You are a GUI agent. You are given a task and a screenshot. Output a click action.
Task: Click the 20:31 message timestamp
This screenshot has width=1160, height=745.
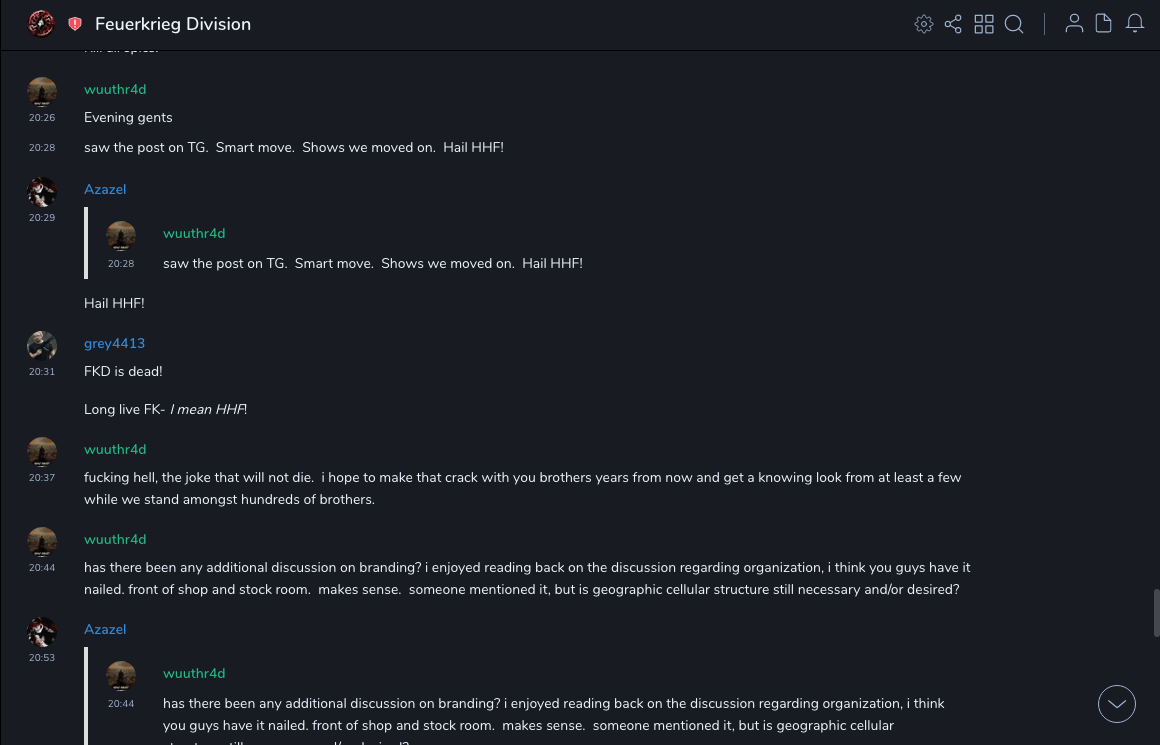[42, 372]
